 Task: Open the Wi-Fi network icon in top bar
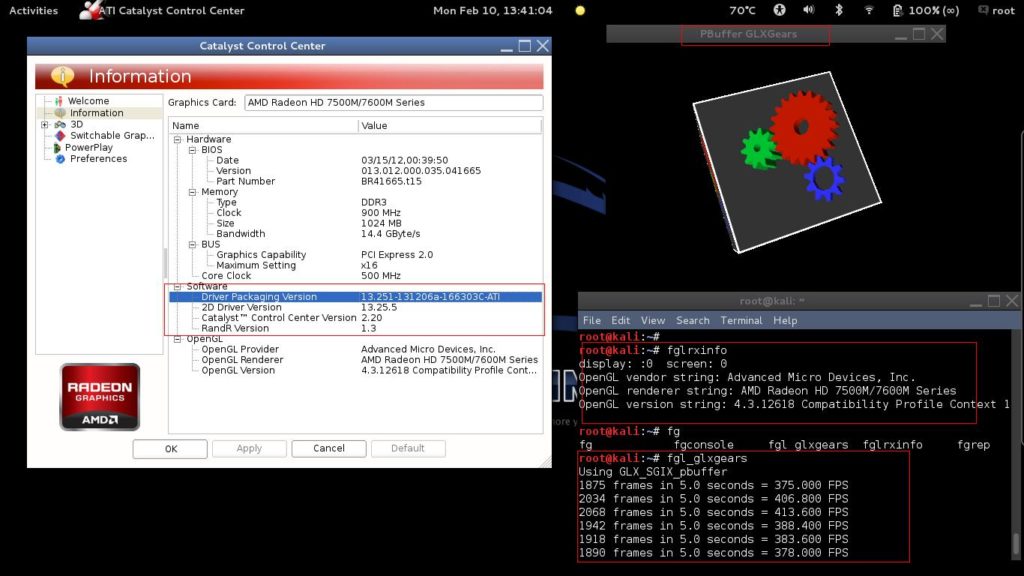click(x=869, y=10)
